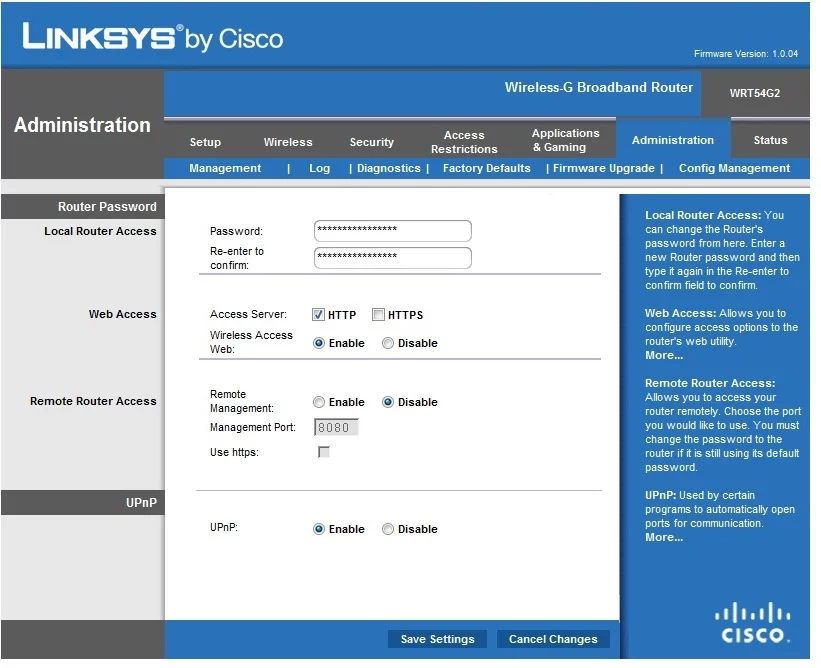Click the Wireless-G Broadband Router title
Image resolution: width=821 pixels, height=668 pixels.
click(x=598, y=87)
